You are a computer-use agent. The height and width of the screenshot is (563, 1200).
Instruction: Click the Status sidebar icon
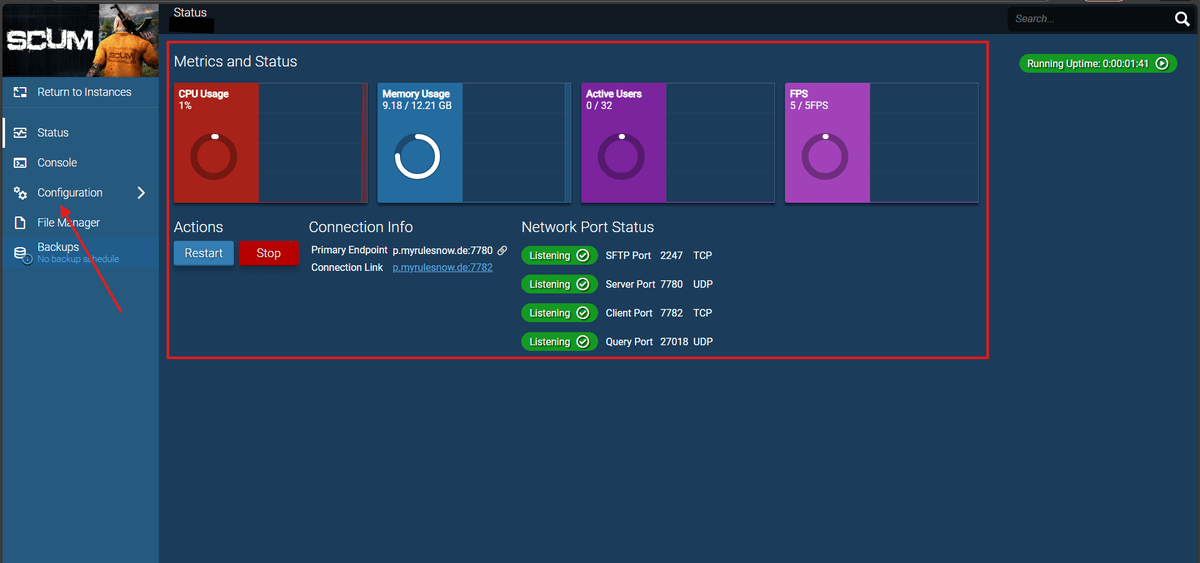coord(20,133)
